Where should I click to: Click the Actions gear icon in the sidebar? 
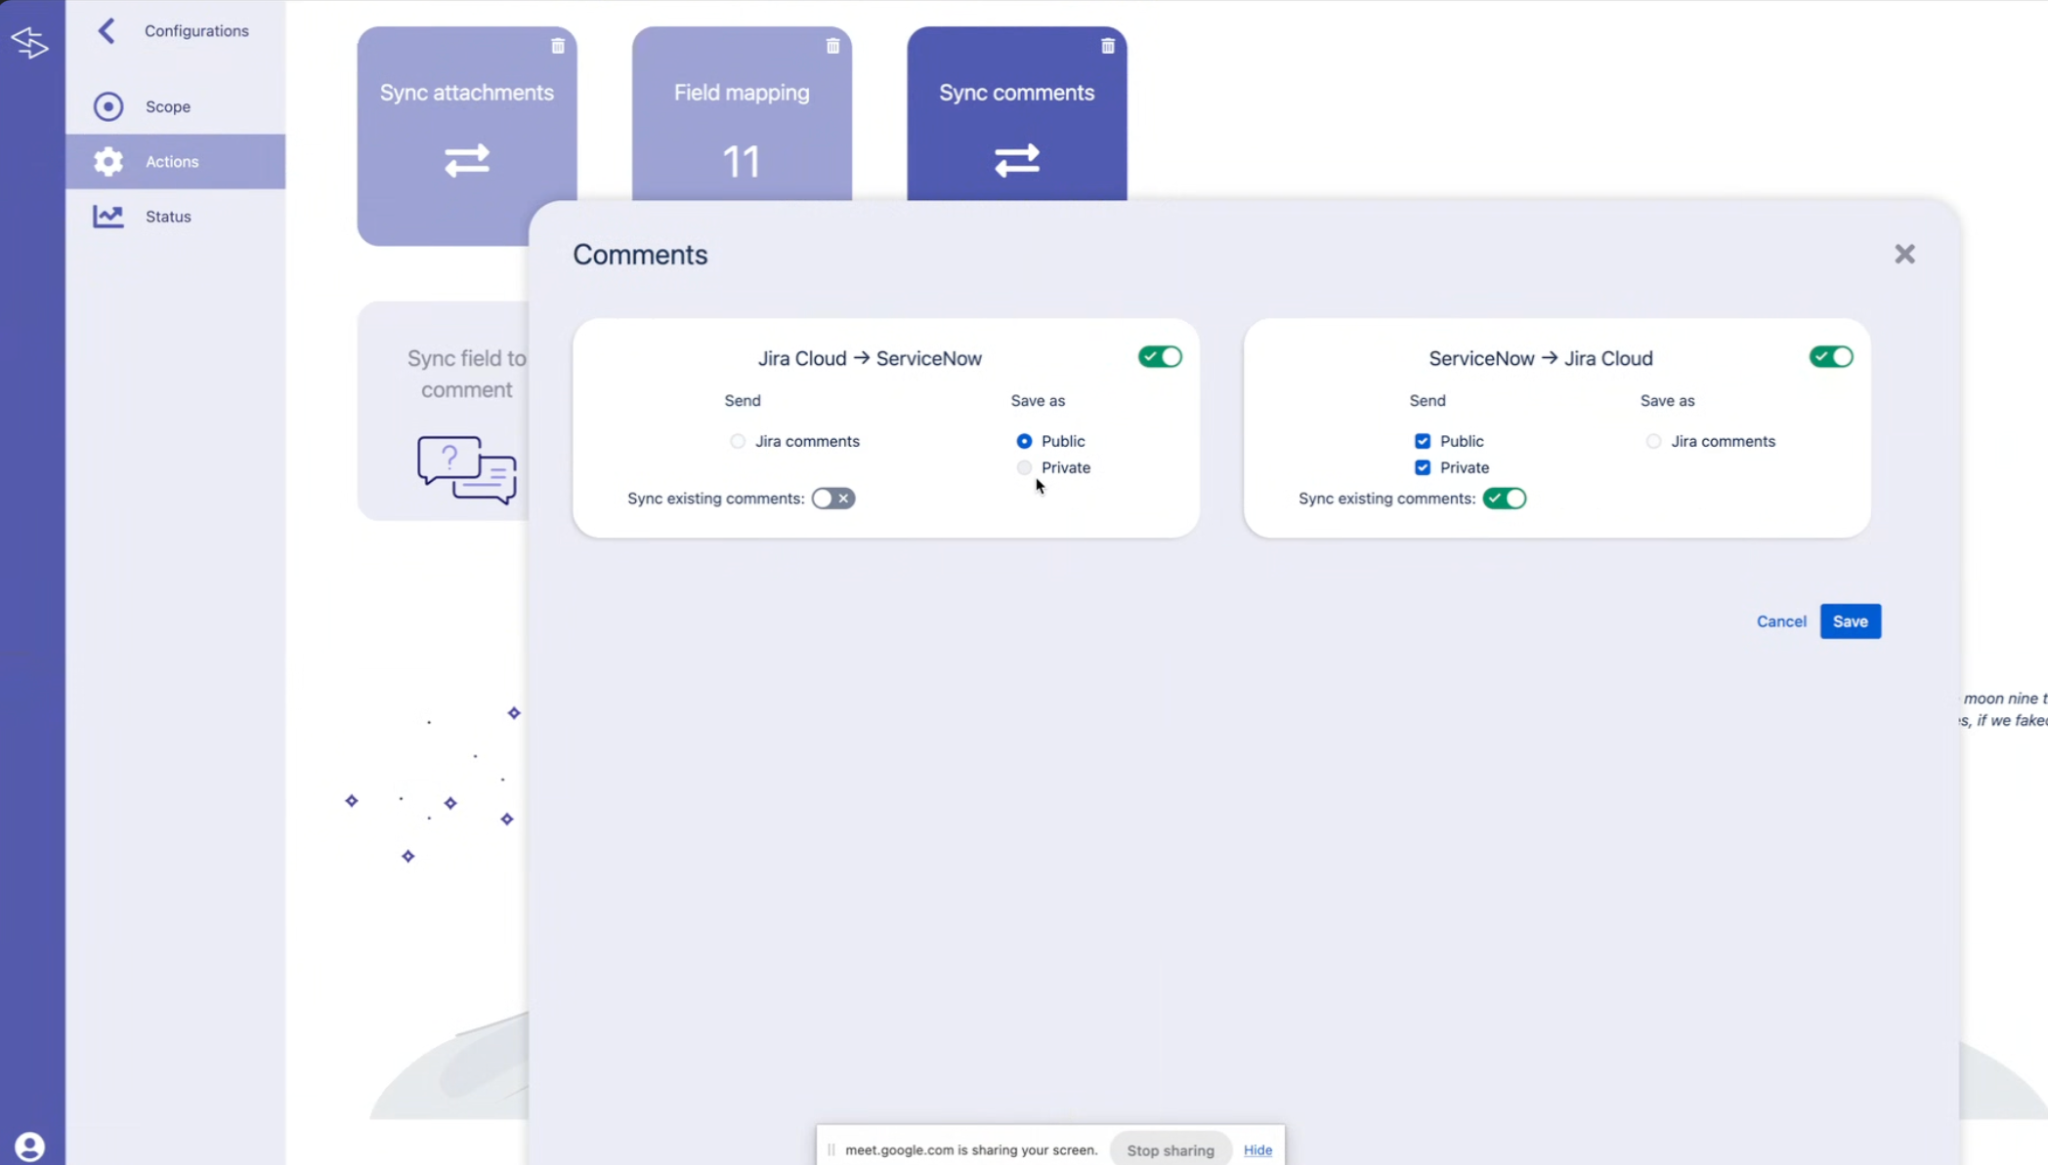[x=108, y=161]
